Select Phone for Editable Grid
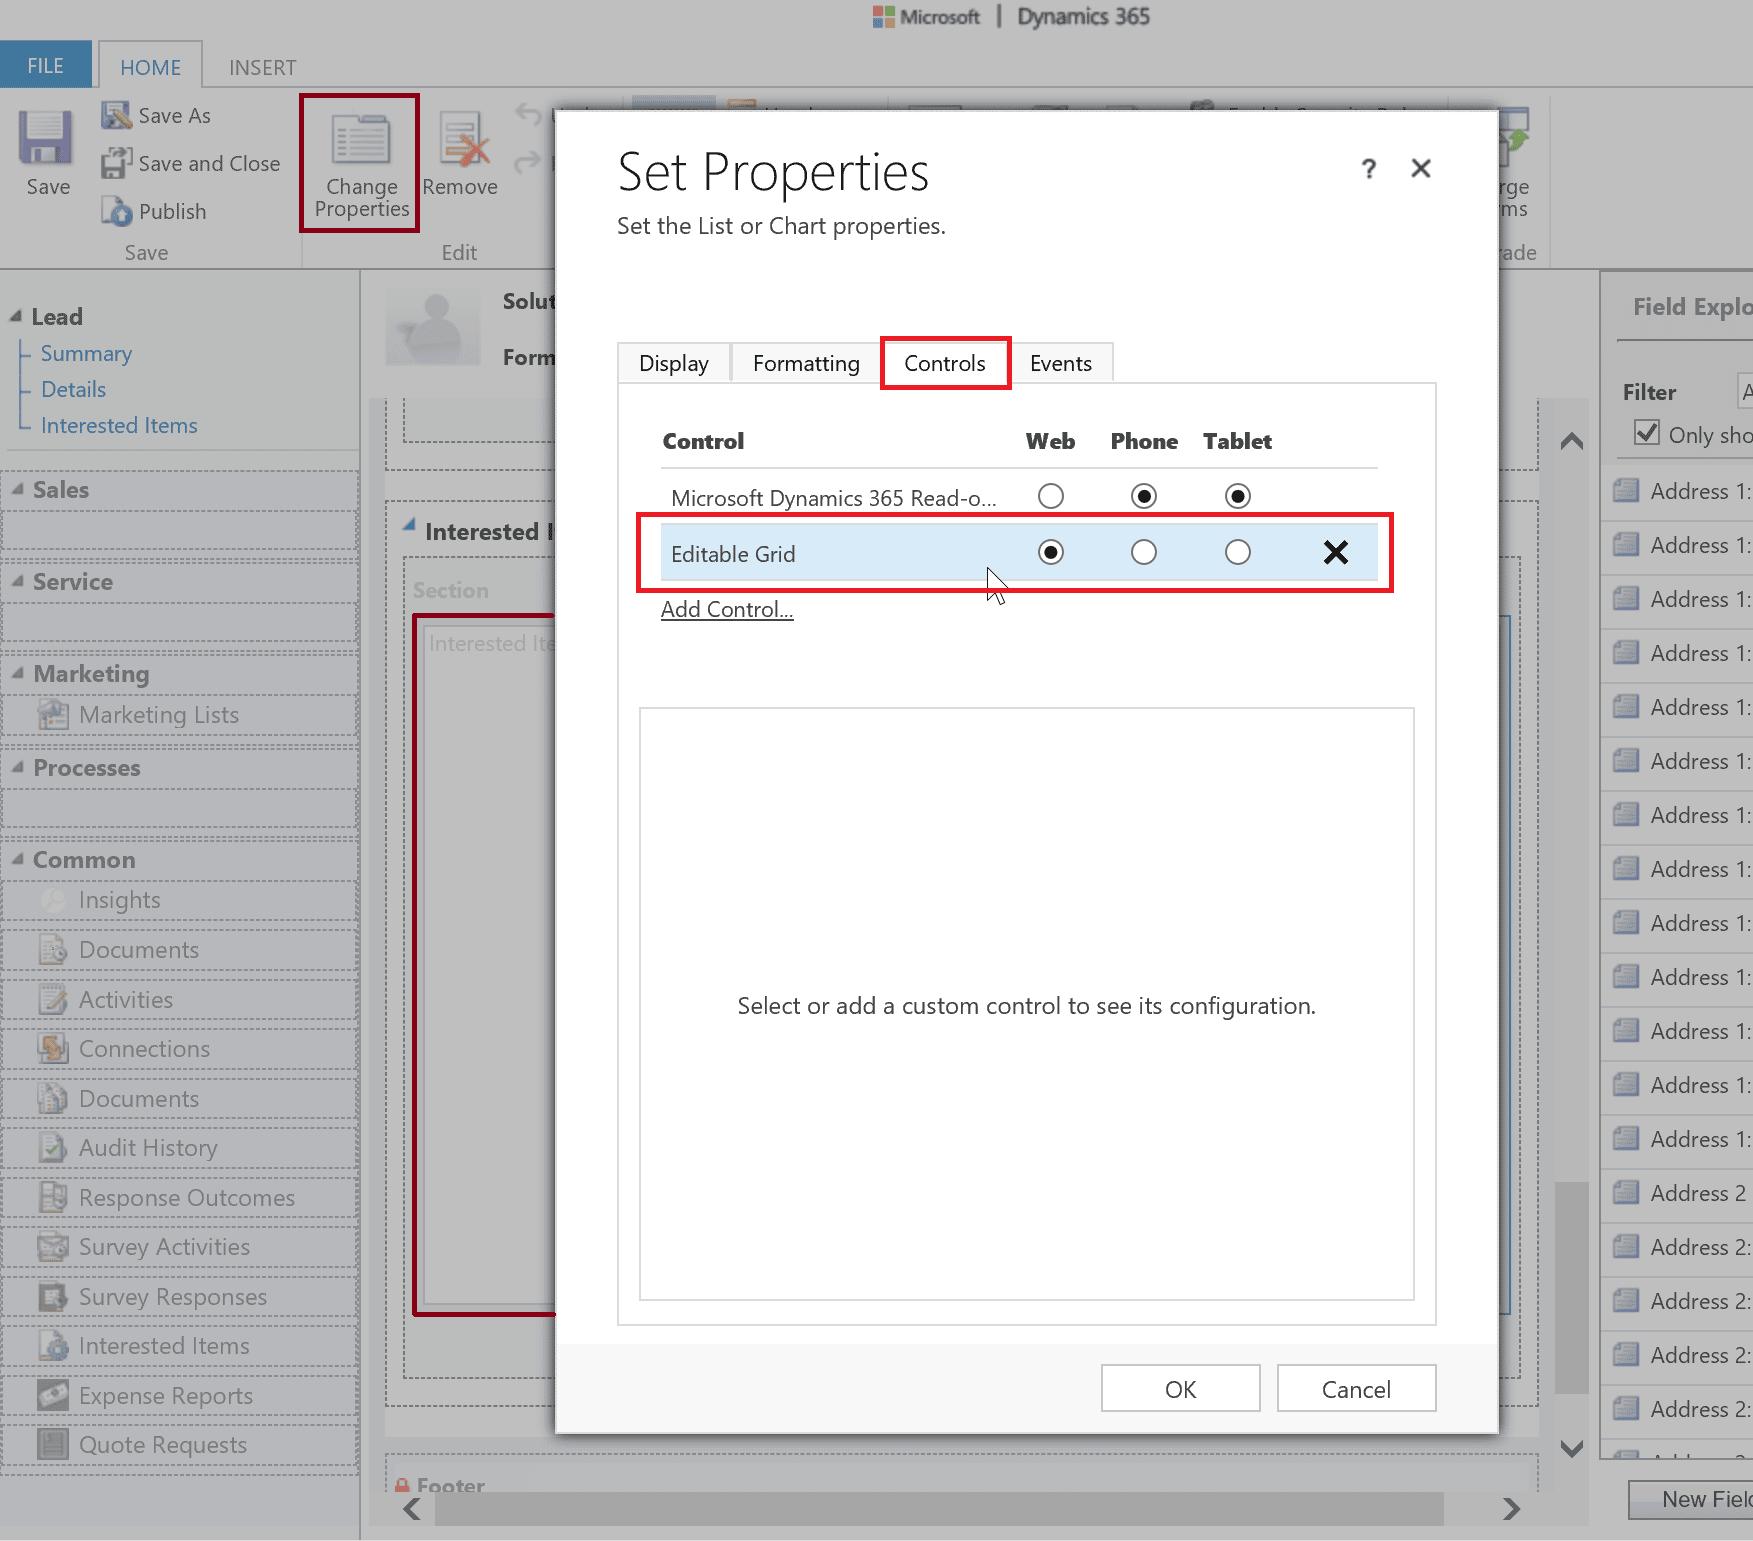The width and height of the screenshot is (1753, 1541). pyautogui.click(x=1144, y=552)
